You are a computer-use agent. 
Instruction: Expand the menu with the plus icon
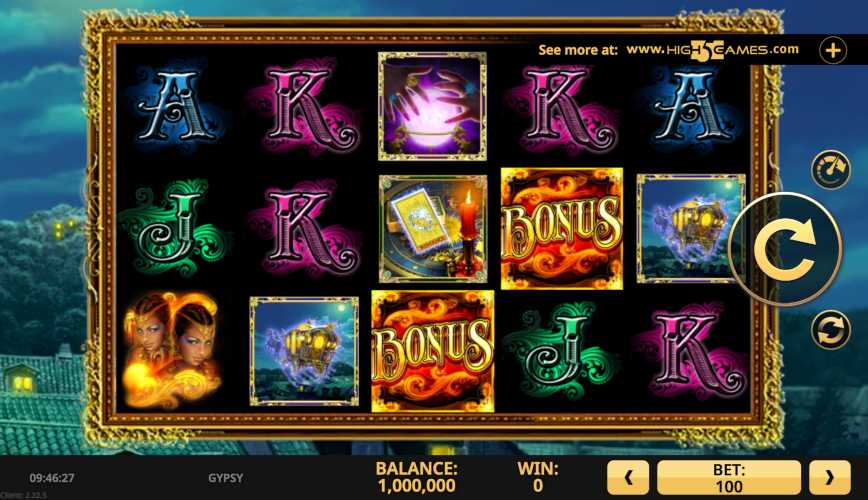pos(833,50)
